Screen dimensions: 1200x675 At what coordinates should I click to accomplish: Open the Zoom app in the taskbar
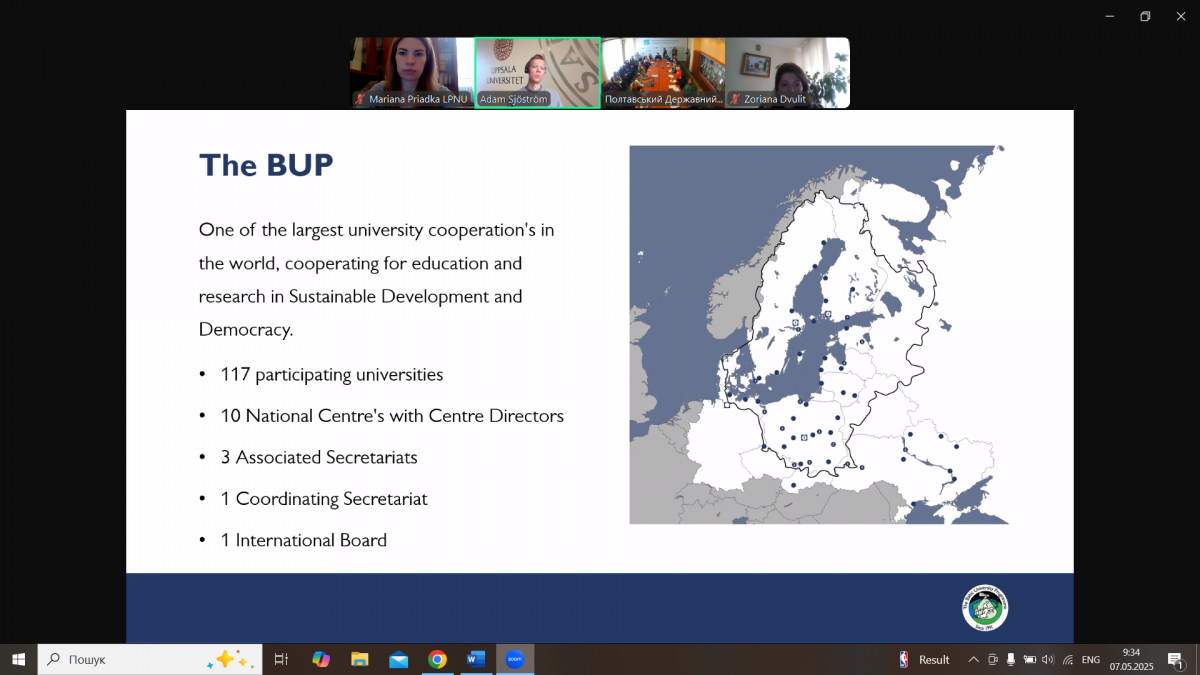515,659
